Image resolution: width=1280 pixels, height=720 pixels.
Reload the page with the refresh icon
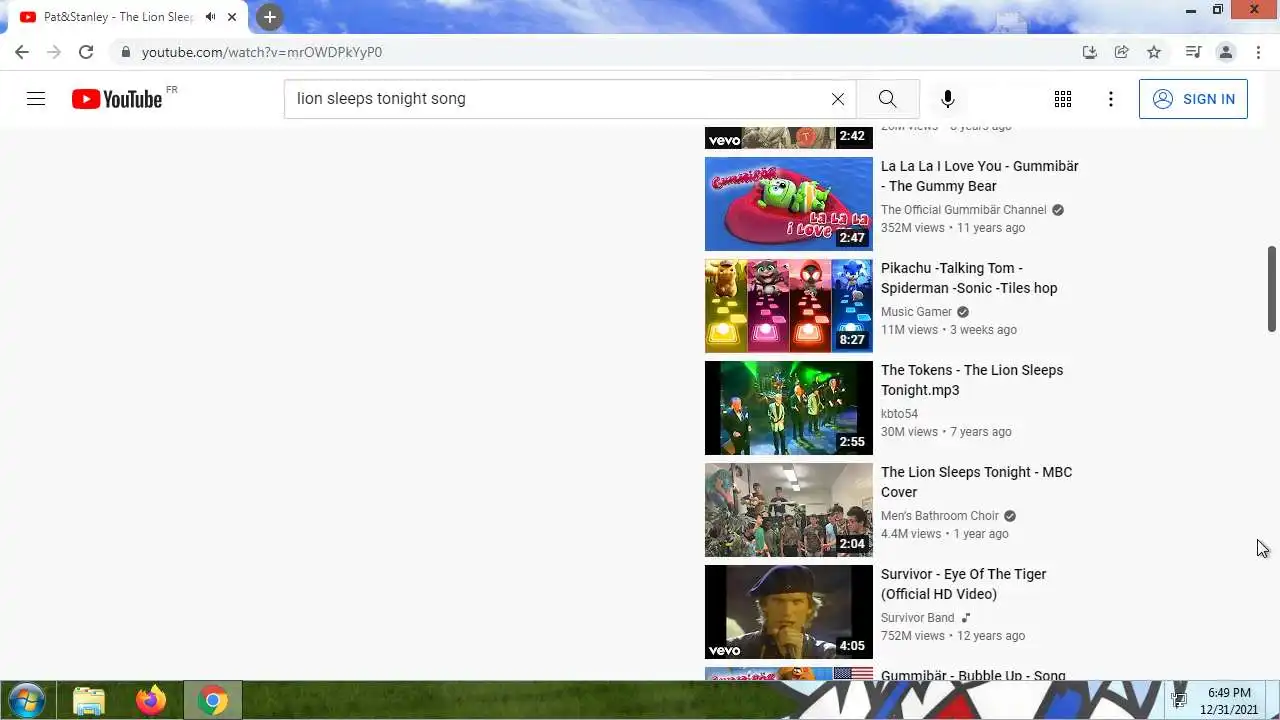coord(86,52)
